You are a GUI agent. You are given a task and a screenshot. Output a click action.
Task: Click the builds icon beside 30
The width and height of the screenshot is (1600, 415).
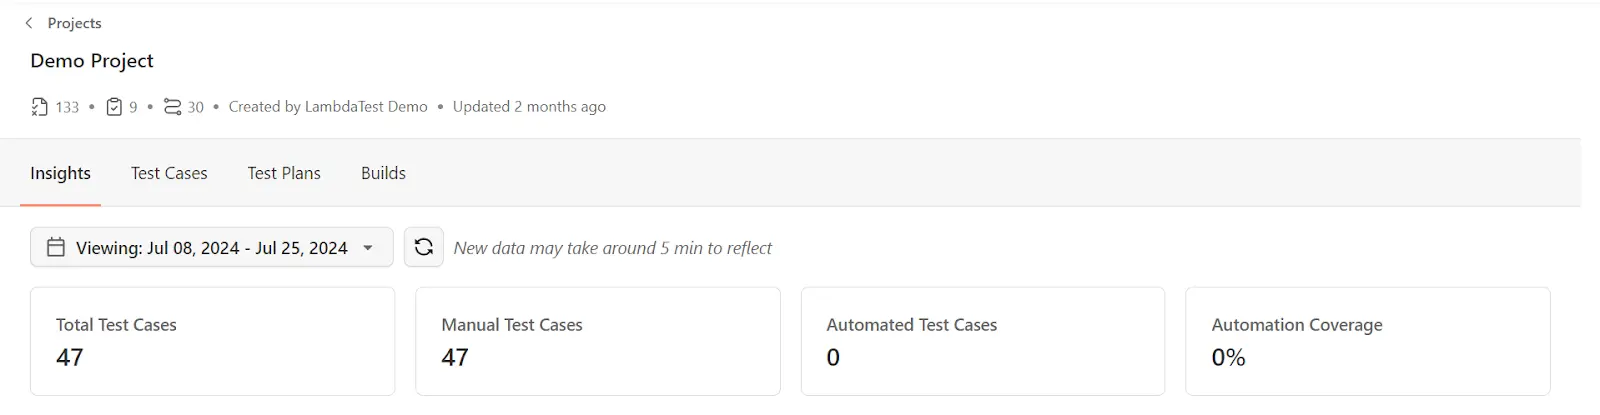[173, 107]
